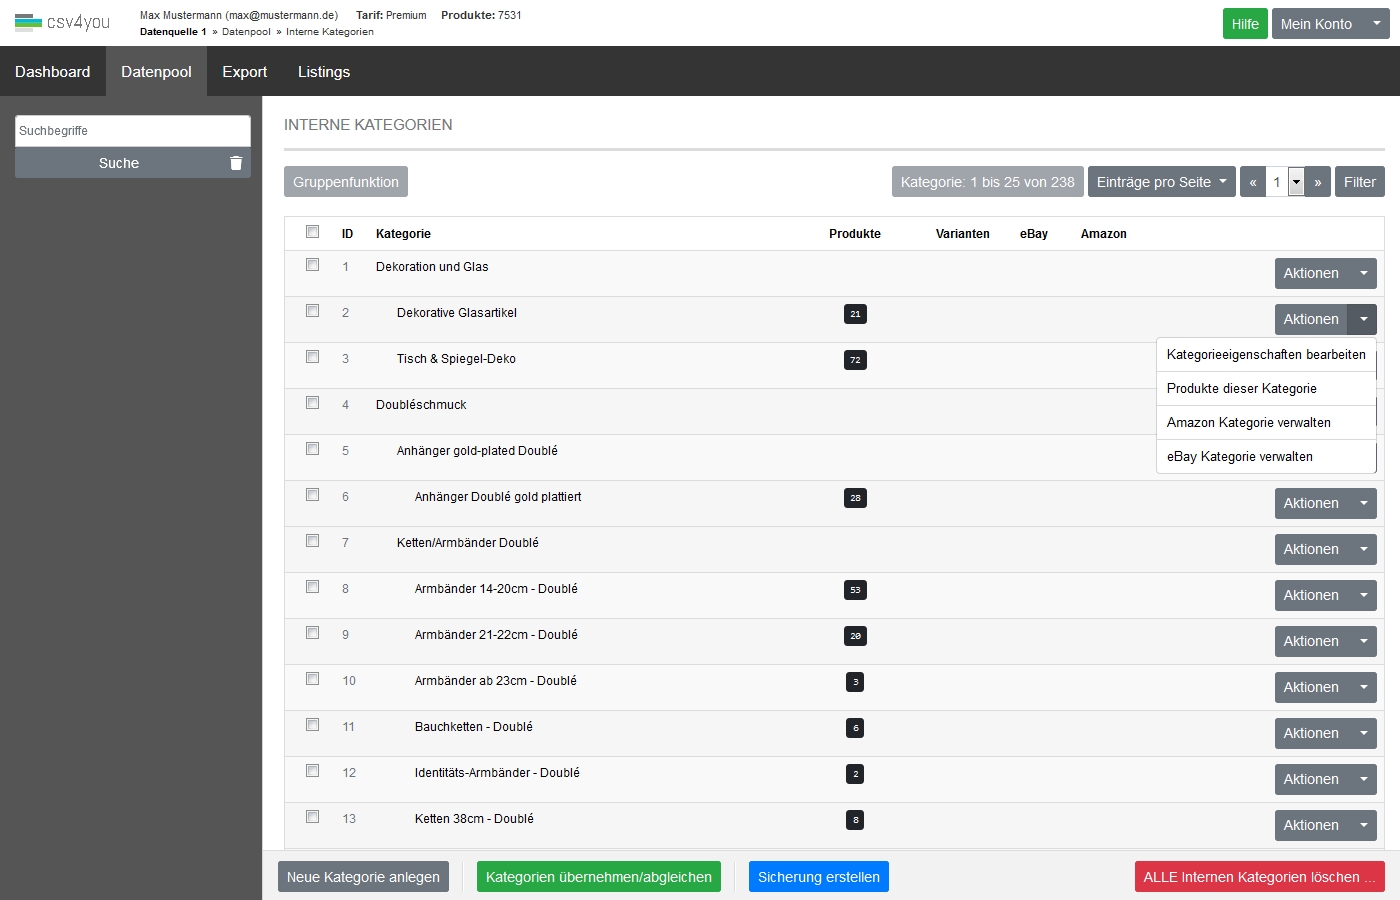Image resolution: width=1400 pixels, height=900 pixels.
Task: Click product count badge 21 for Dekorative Glasartikel
Action: tap(855, 314)
